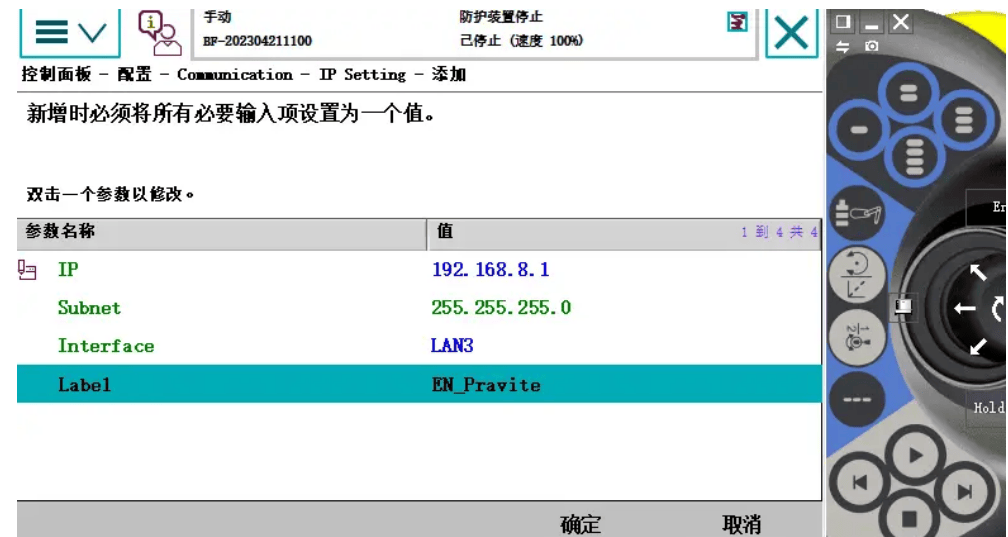Select the Subnet parameter row
The height and width of the screenshot is (537, 1008).
419,307
